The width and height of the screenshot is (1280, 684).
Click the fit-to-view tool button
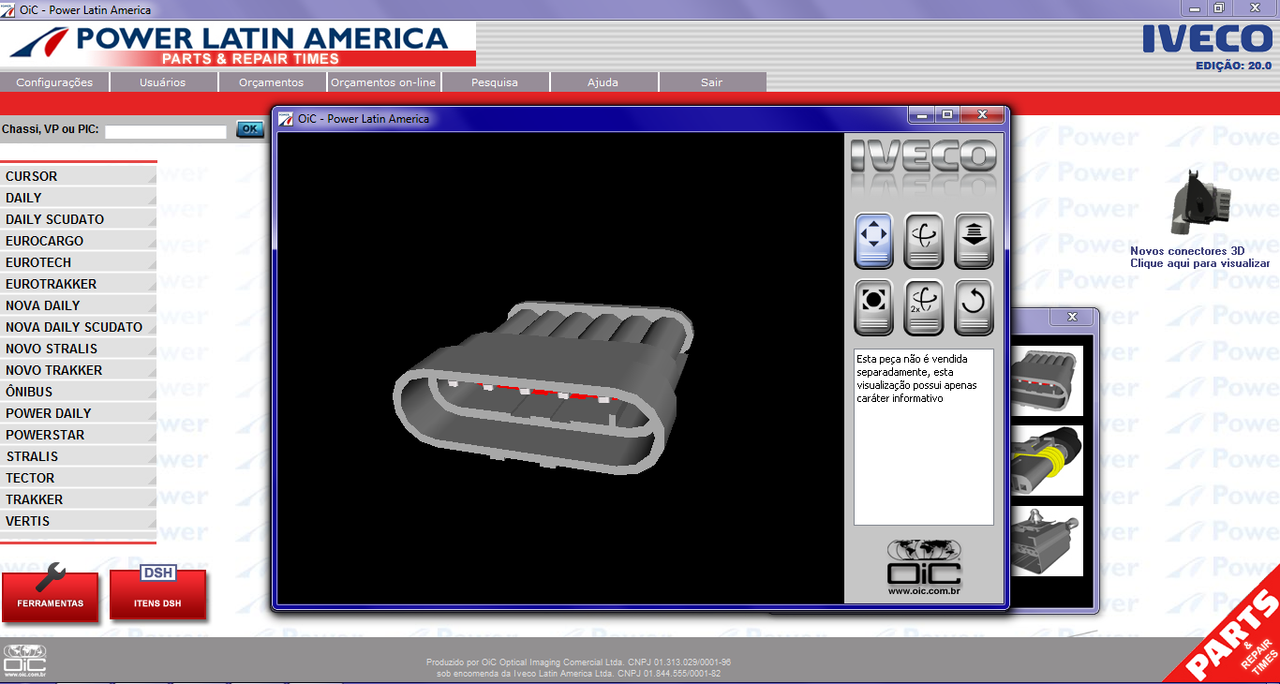tap(874, 307)
